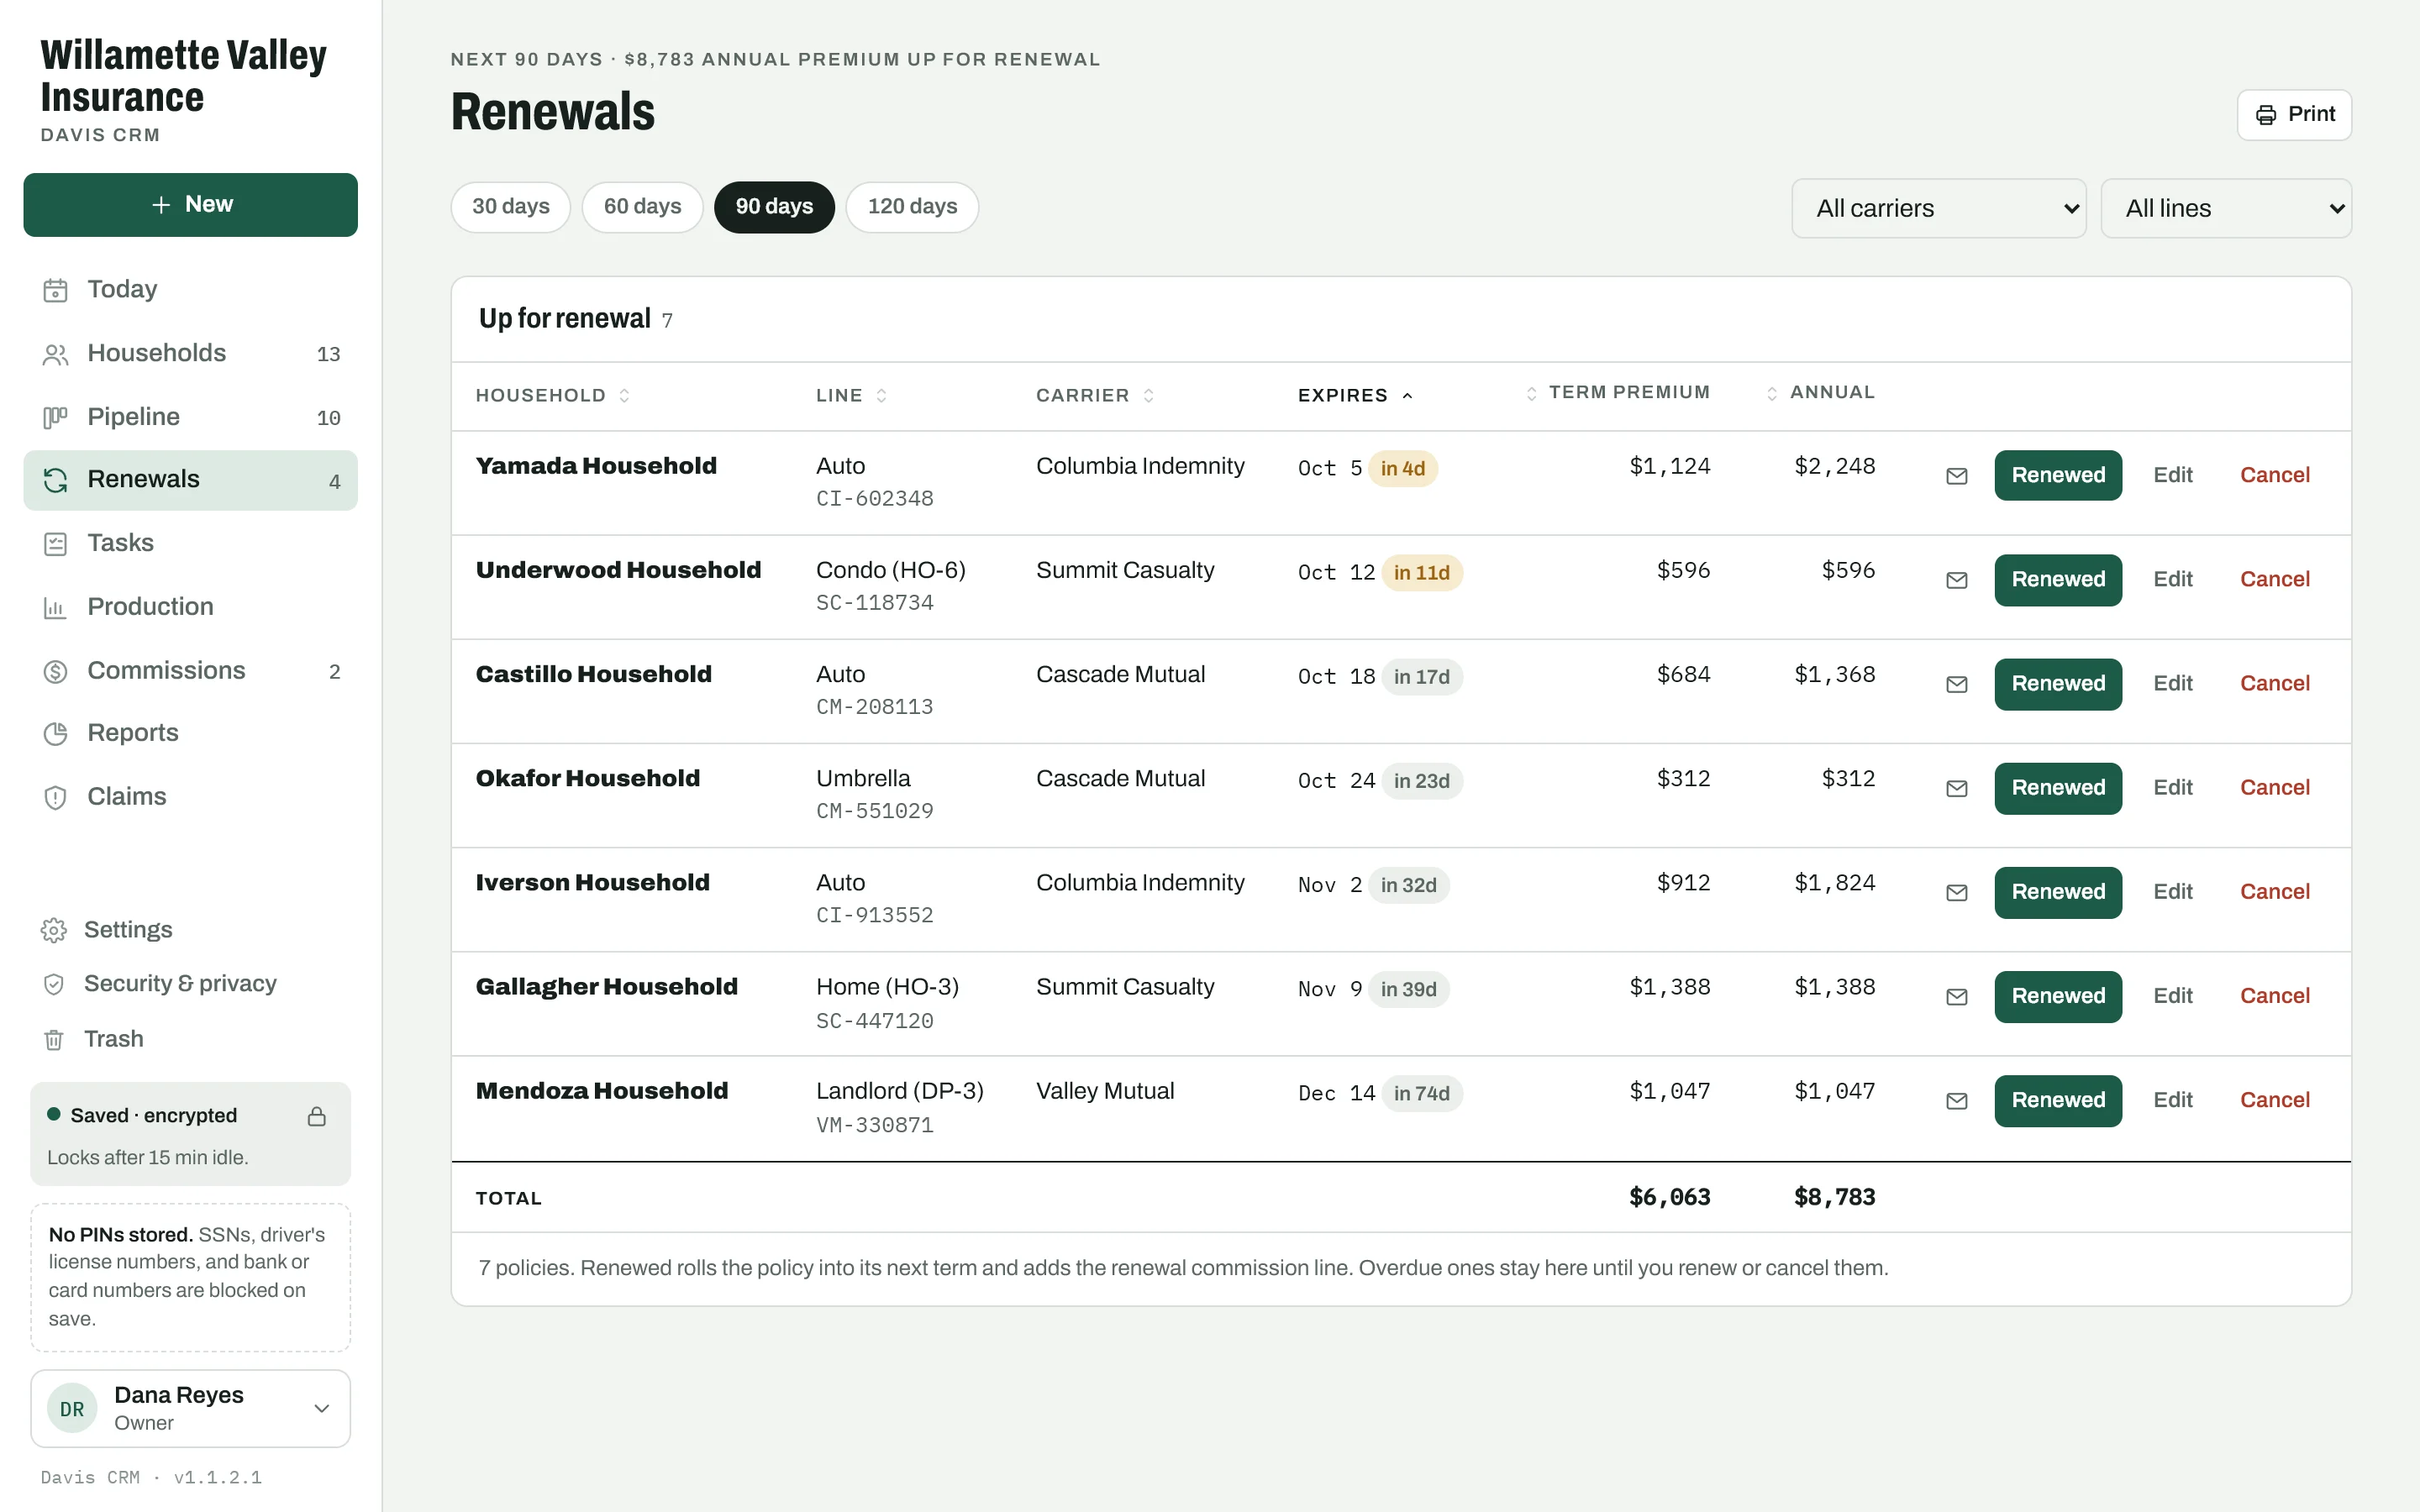
Task: Click the Reports pie chart icon
Action: tap(55, 733)
